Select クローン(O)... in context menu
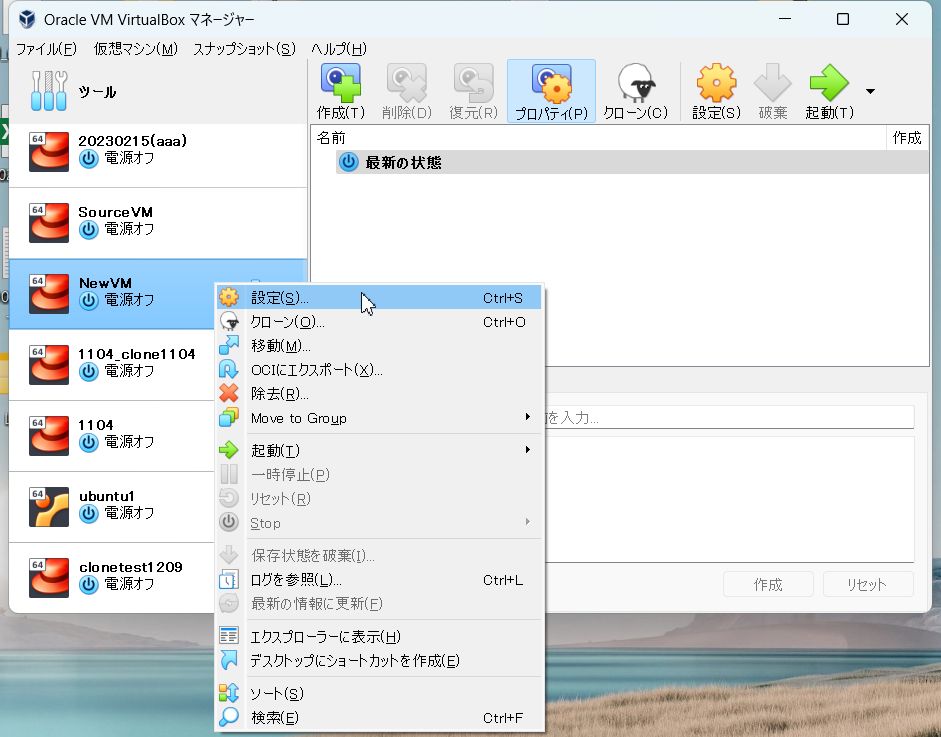941x737 pixels. click(287, 322)
